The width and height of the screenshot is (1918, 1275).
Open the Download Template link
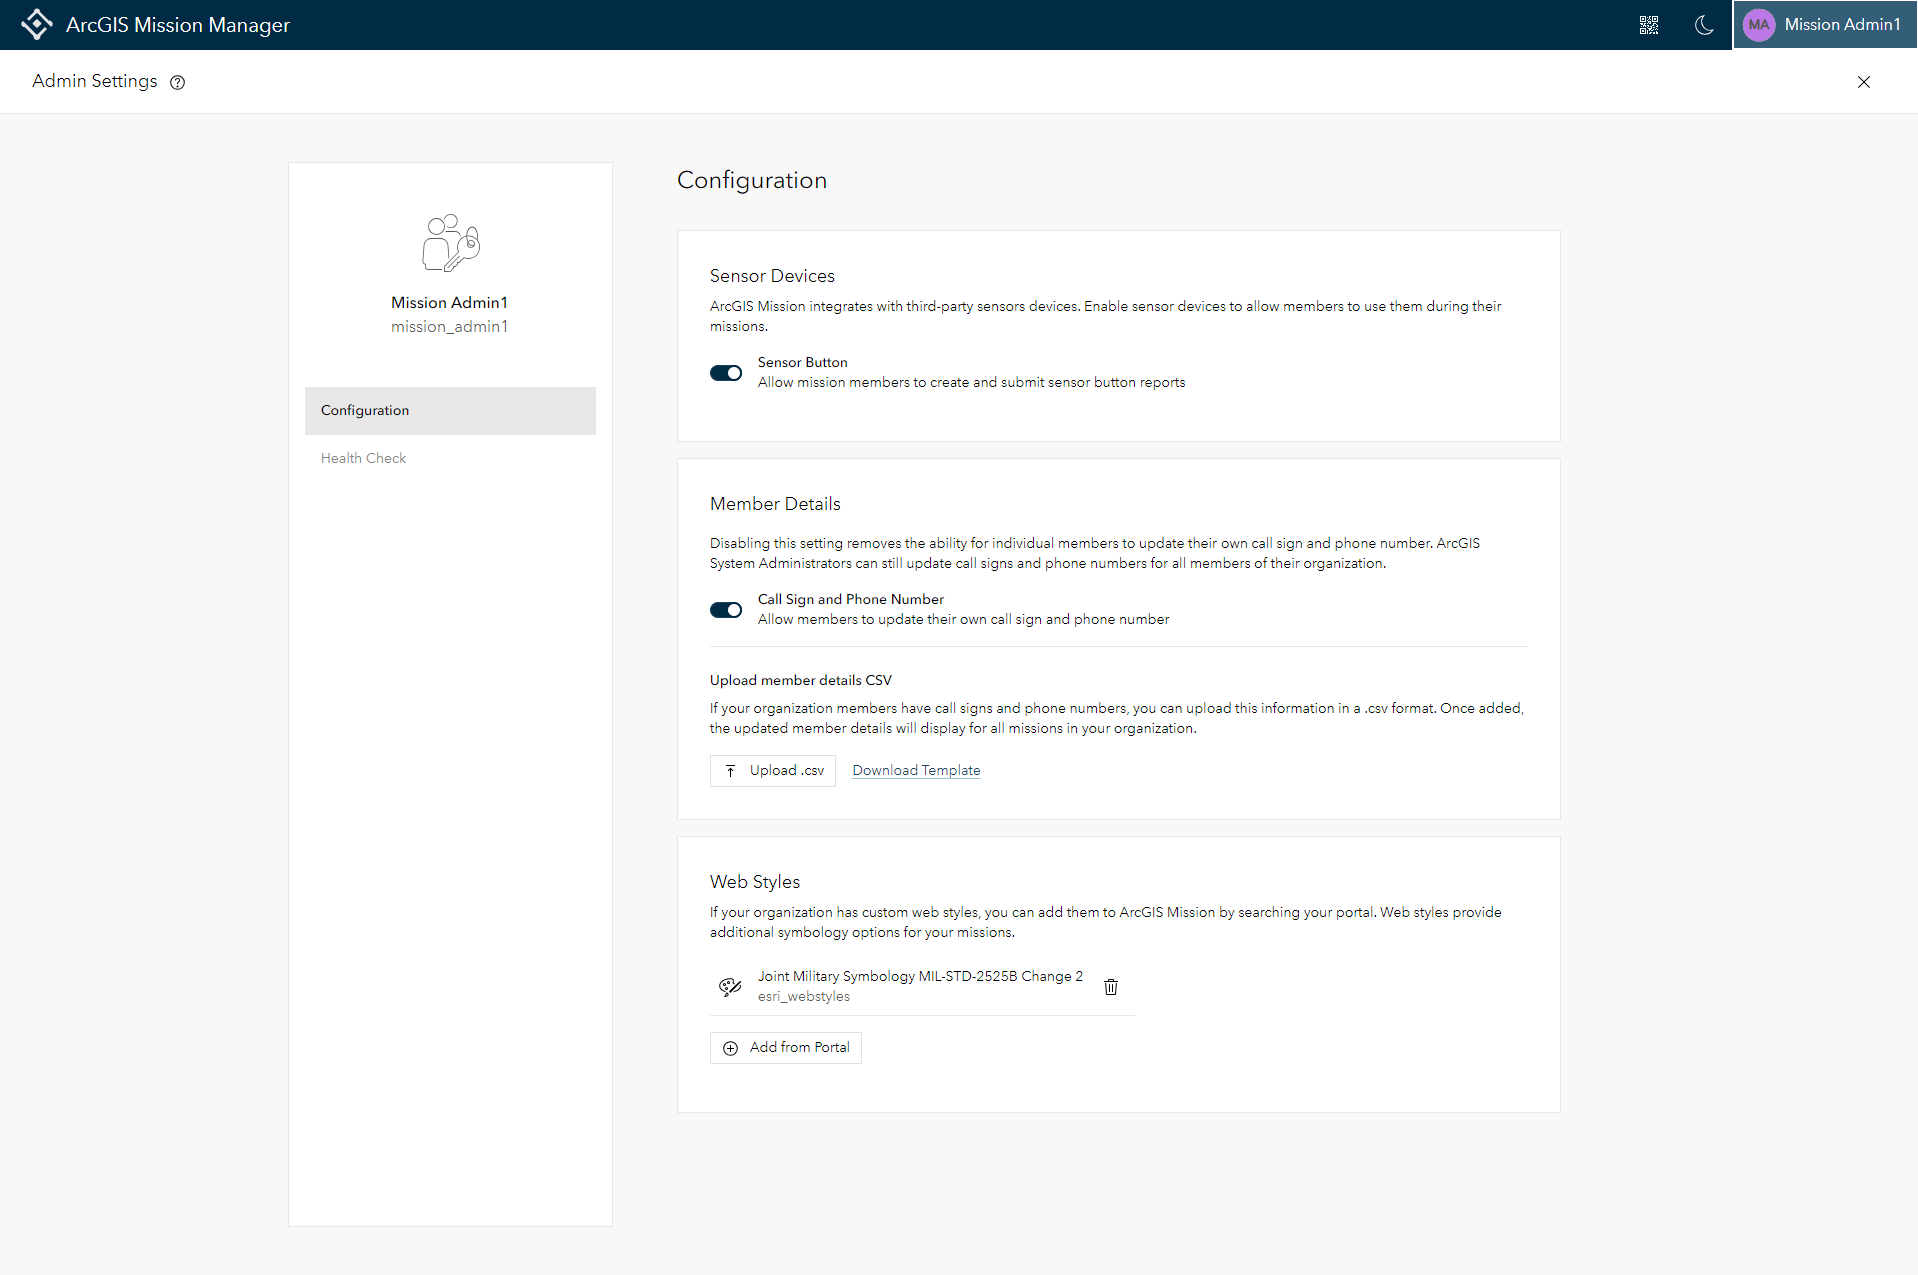tap(915, 770)
